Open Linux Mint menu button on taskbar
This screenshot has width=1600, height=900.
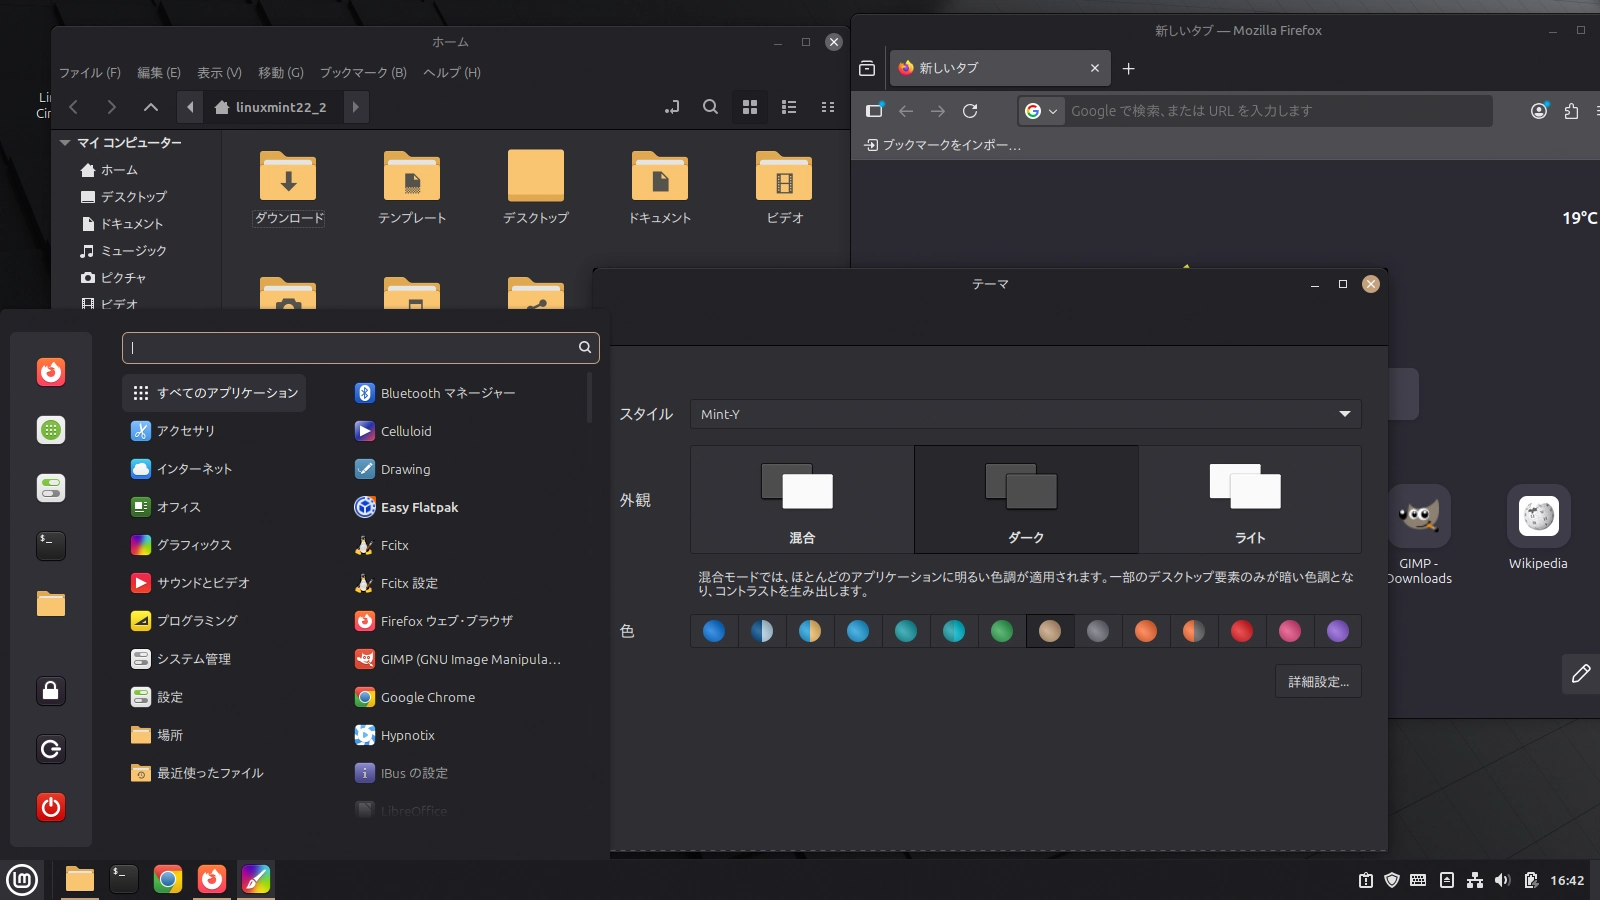coord(22,880)
